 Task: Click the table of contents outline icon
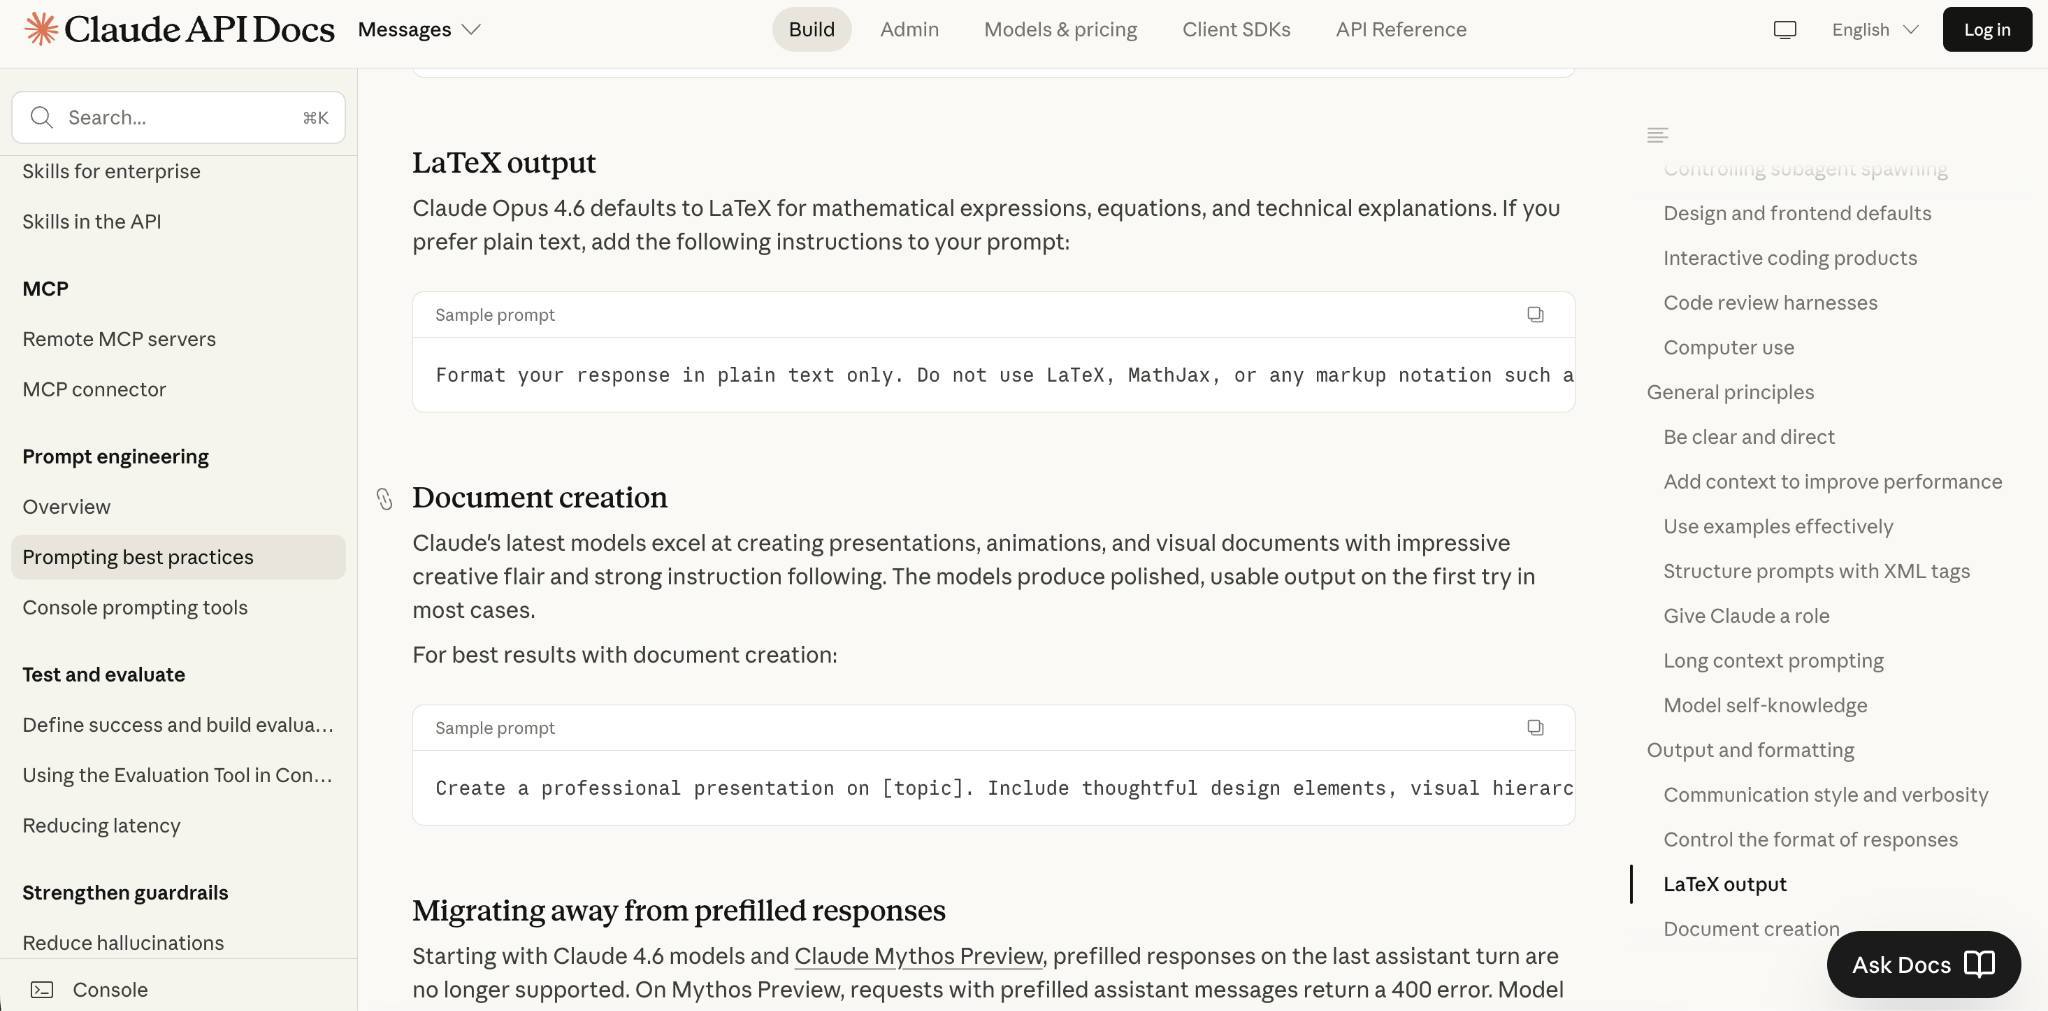[x=1658, y=134]
